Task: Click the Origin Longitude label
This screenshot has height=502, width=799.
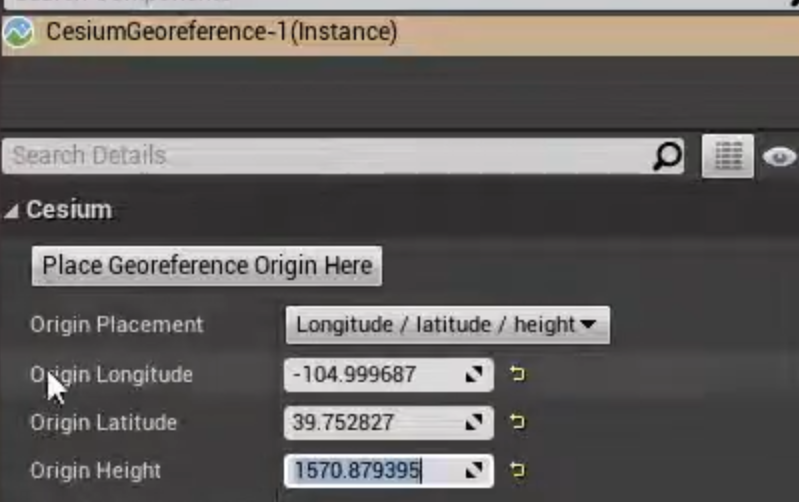Action: 112,375
